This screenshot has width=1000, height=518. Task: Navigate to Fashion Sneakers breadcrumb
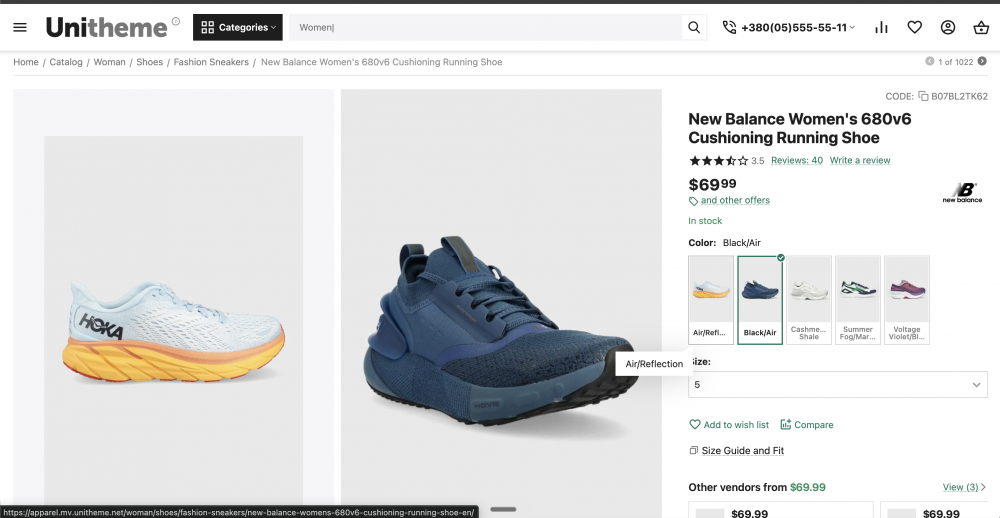point(211,62)
